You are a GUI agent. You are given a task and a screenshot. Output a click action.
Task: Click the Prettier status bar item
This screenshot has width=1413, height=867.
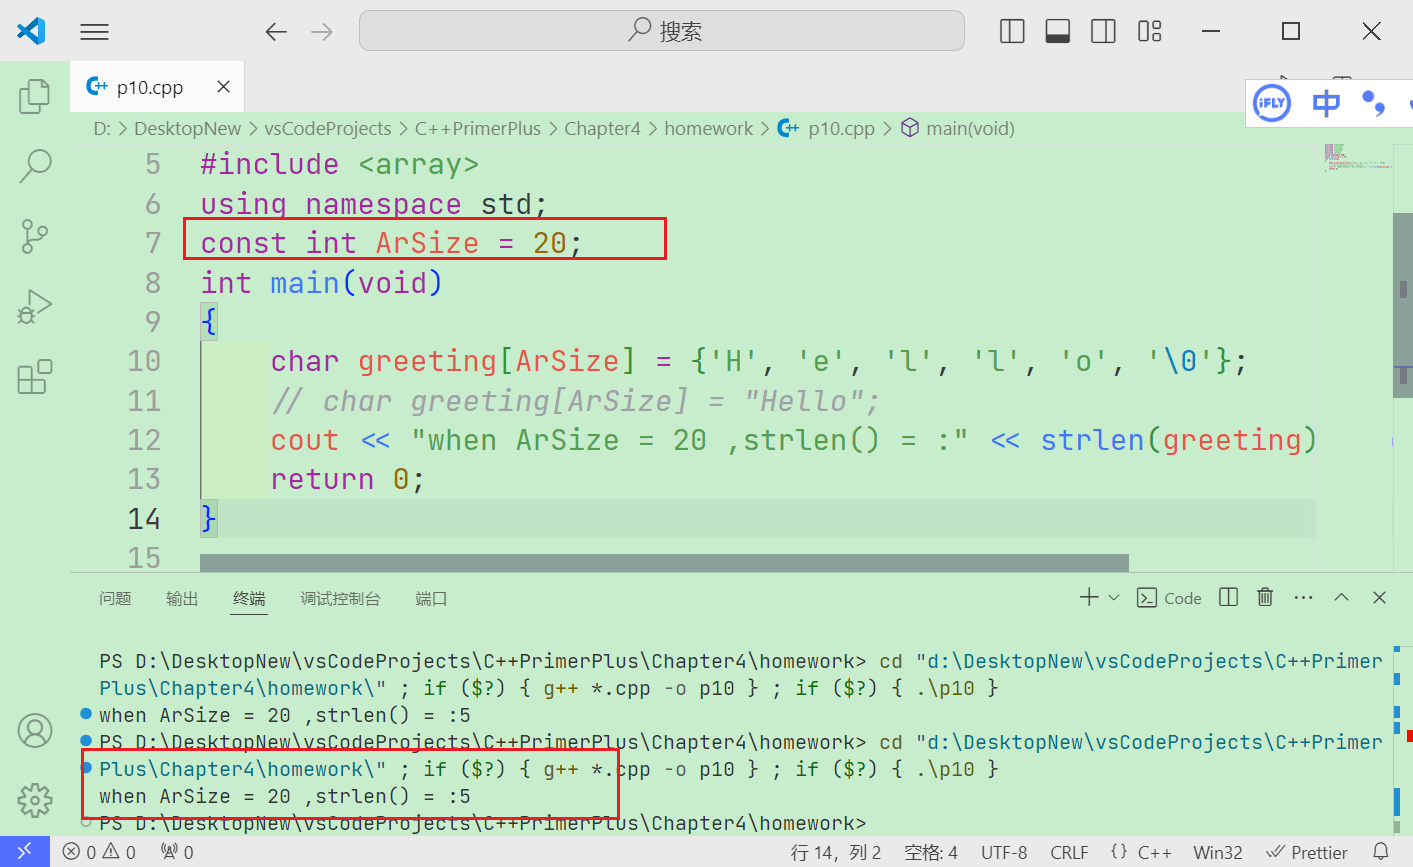[1307, 852]
